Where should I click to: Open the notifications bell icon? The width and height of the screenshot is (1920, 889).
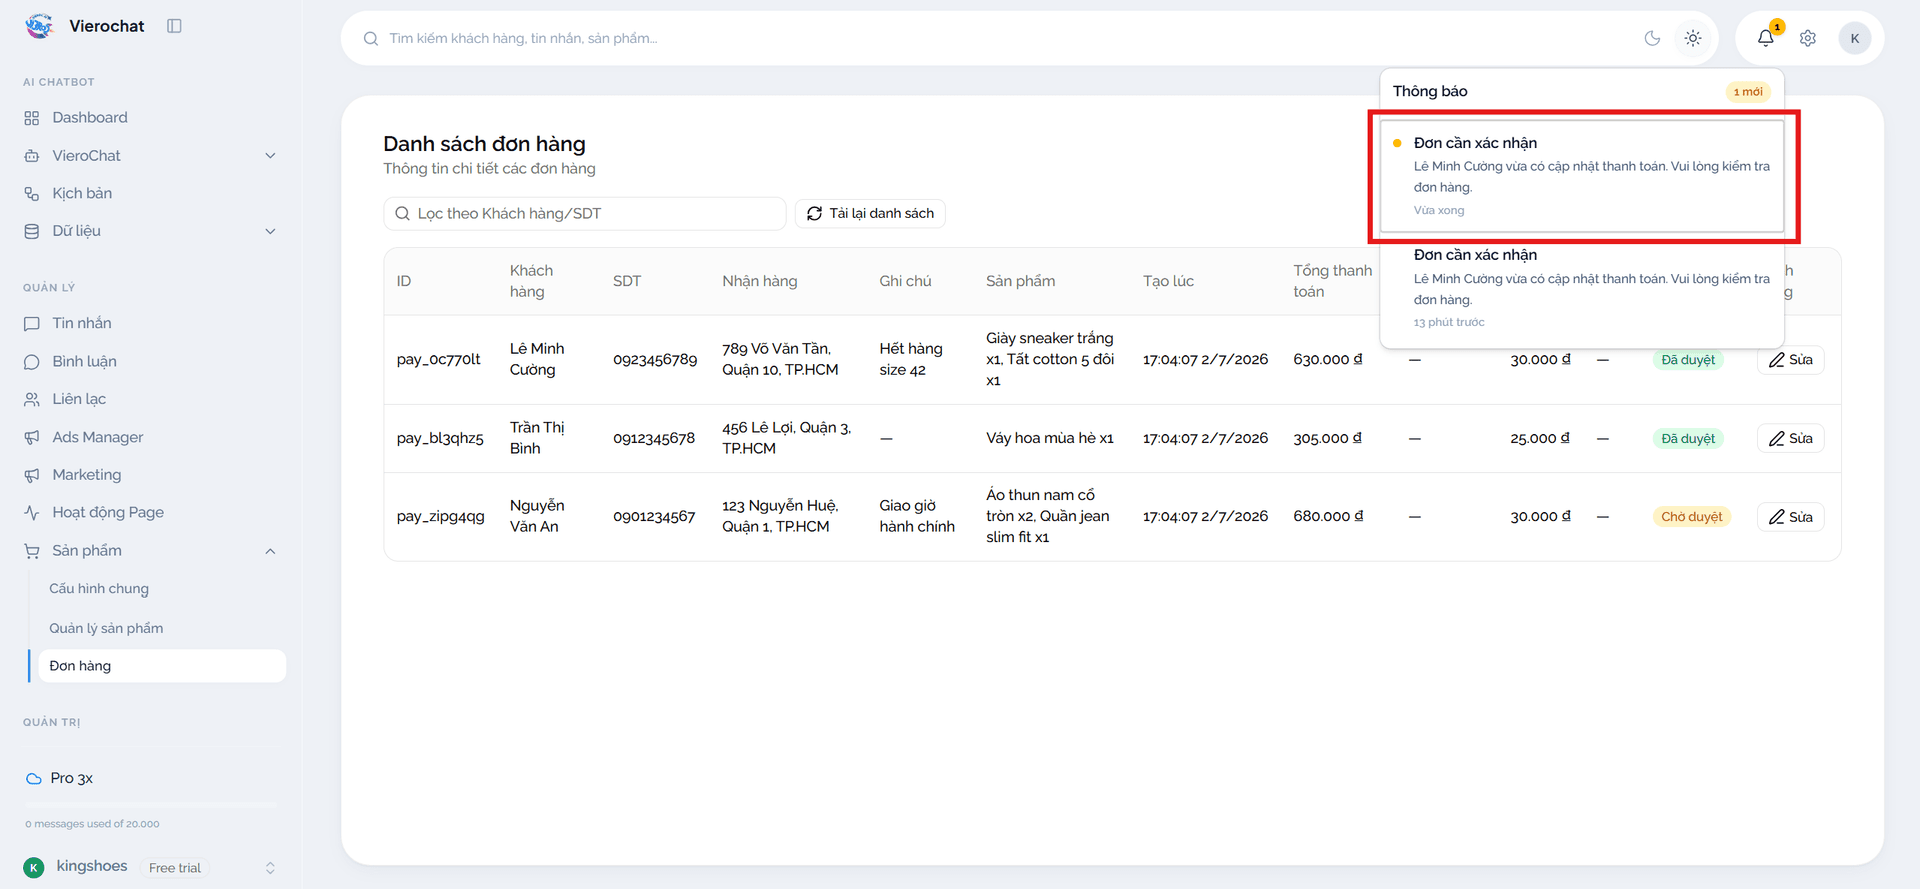[x=1765, y=38]
